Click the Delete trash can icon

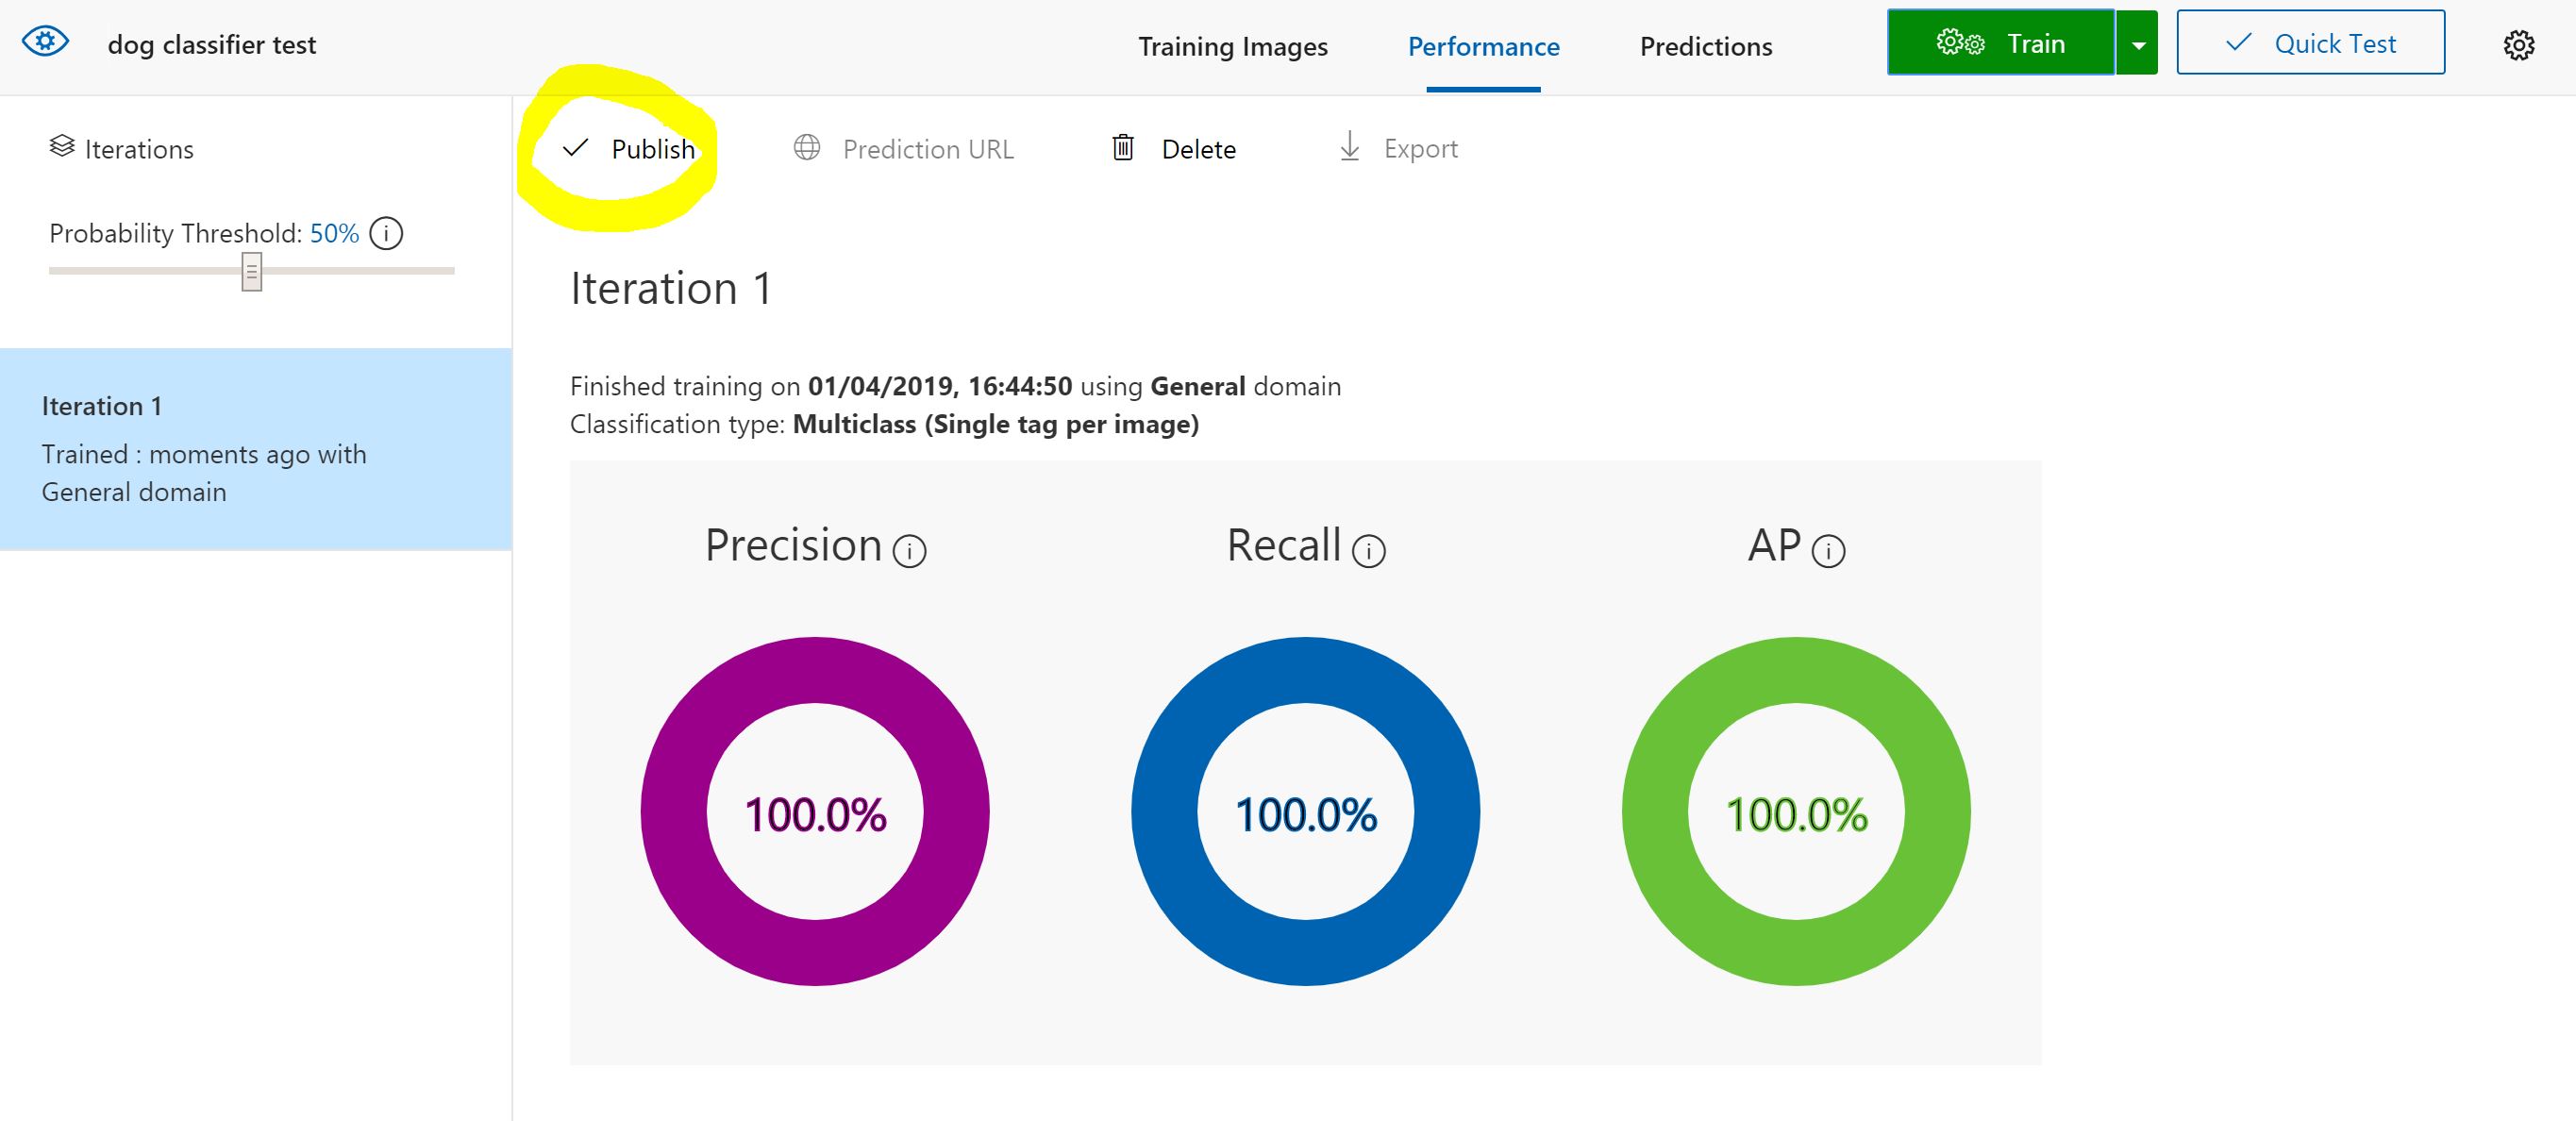1123,148
